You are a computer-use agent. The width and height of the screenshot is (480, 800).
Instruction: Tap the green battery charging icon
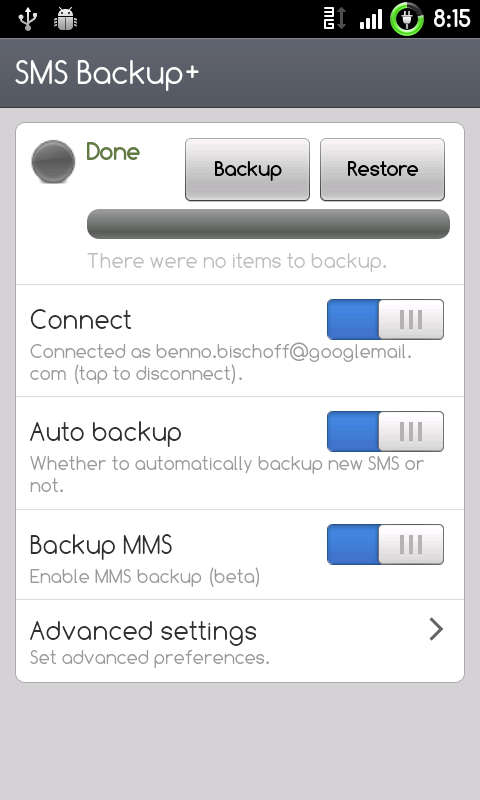coord(407,19)
